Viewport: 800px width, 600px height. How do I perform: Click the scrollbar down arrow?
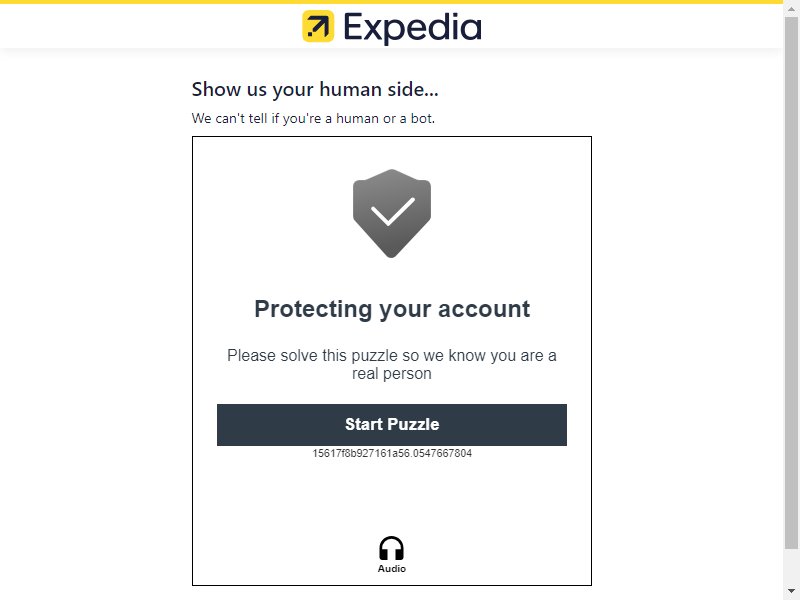click(x=791, y=591)
